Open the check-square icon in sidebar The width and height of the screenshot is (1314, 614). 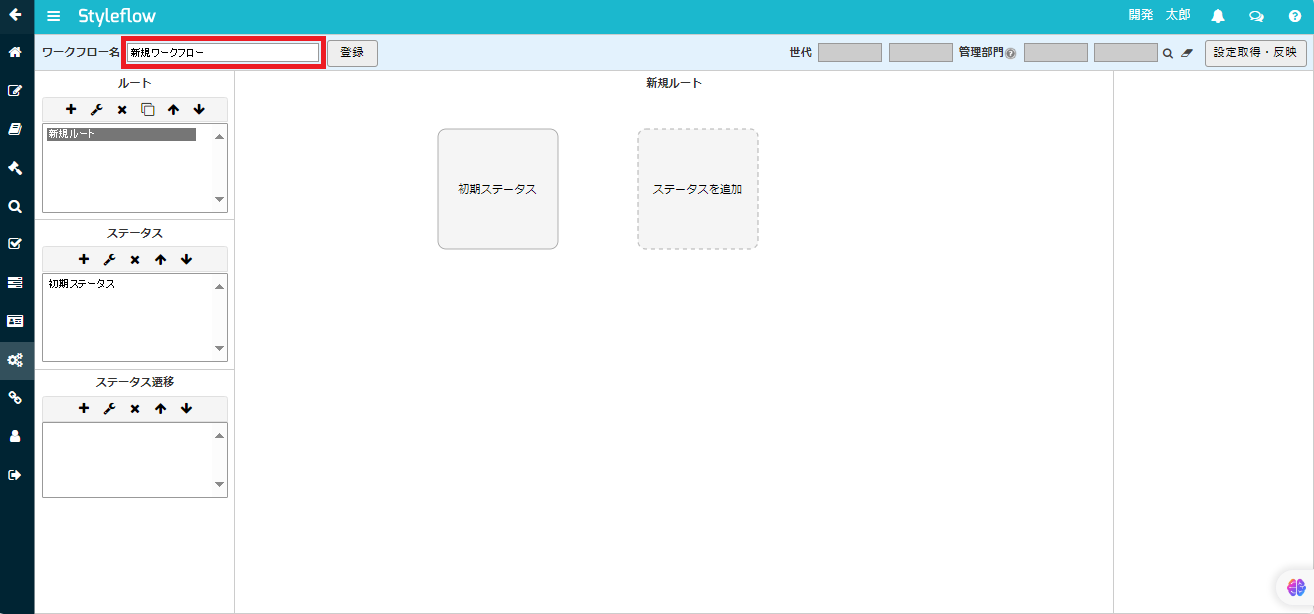click(15, 243)
